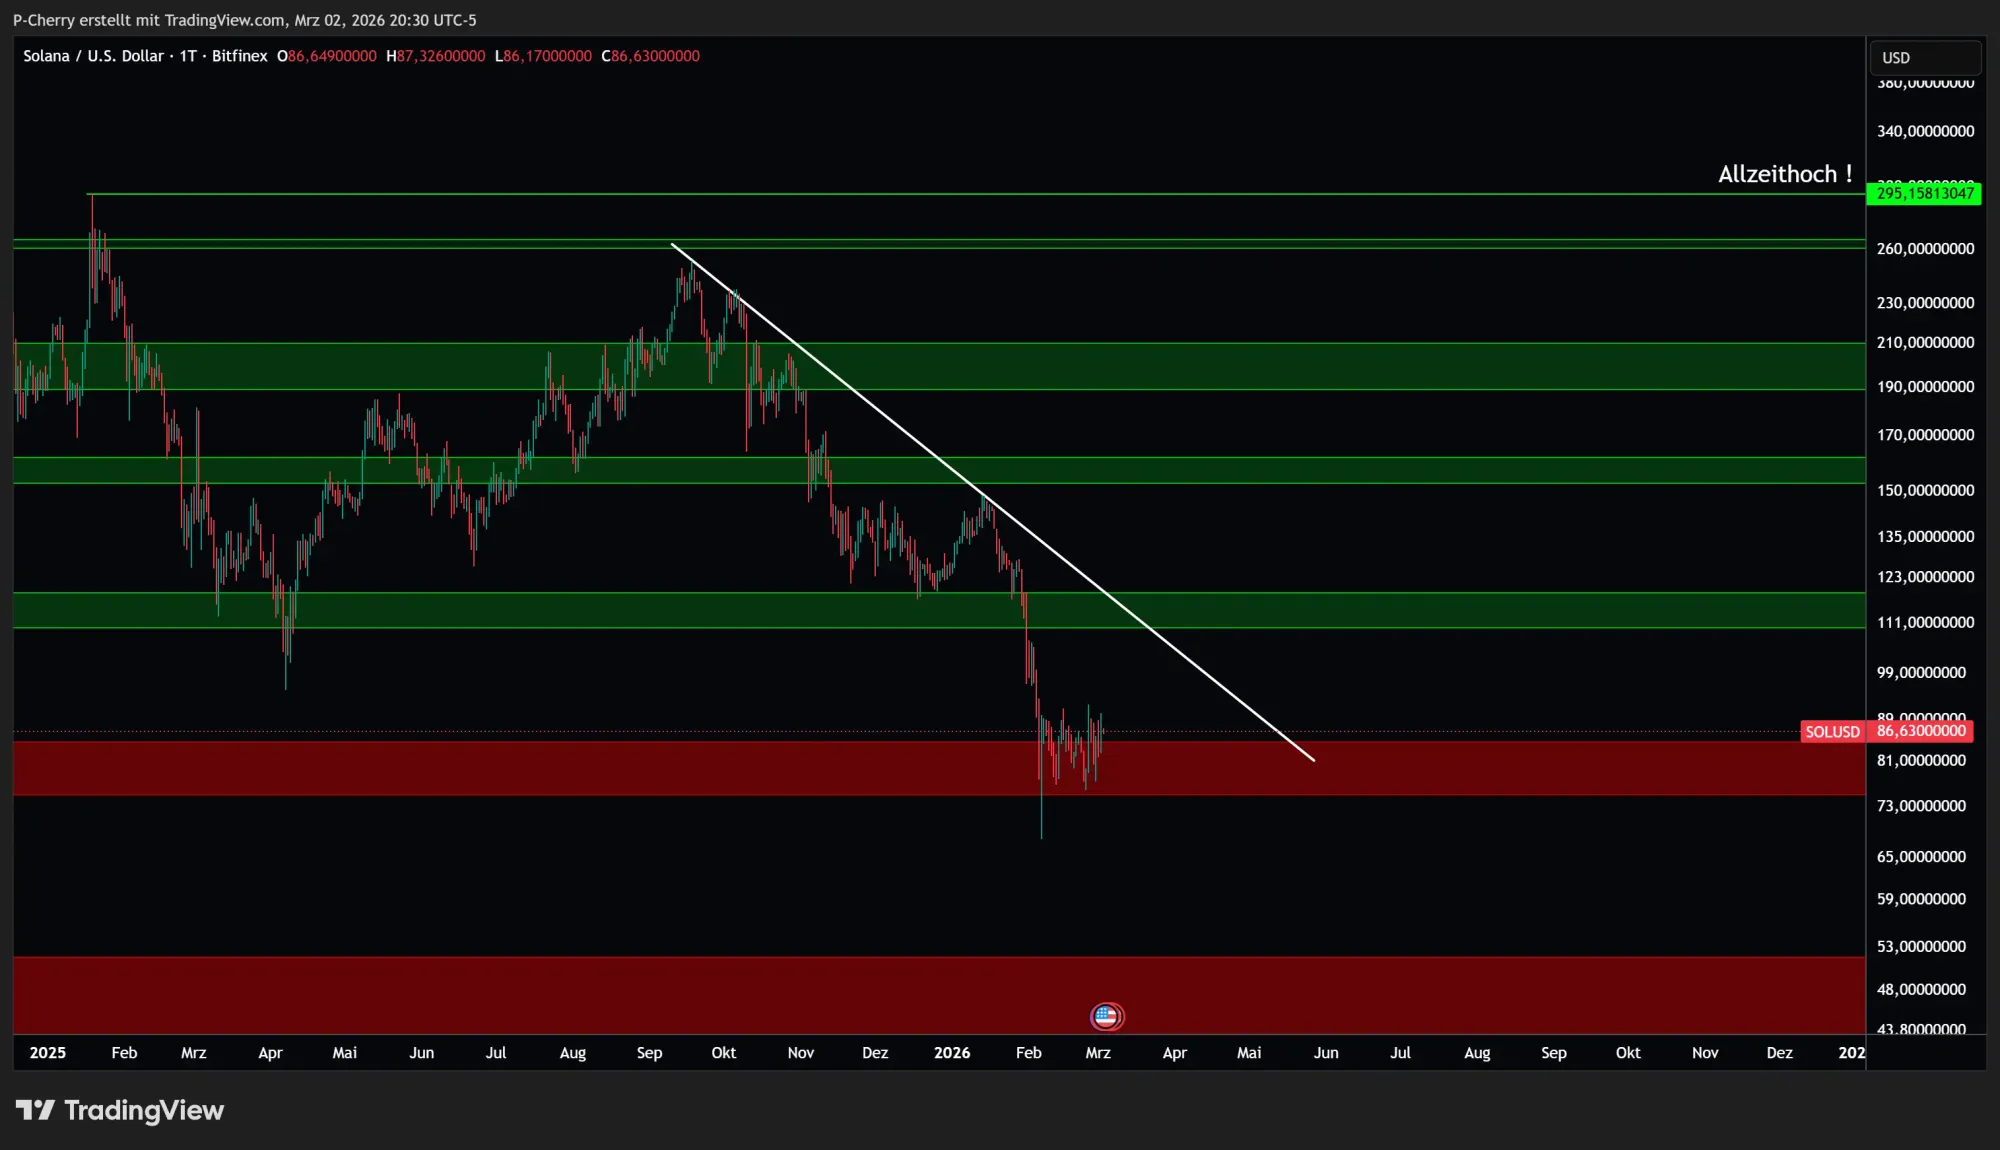Click the red 86,63000000 current price label

[x=1920, y=731]
